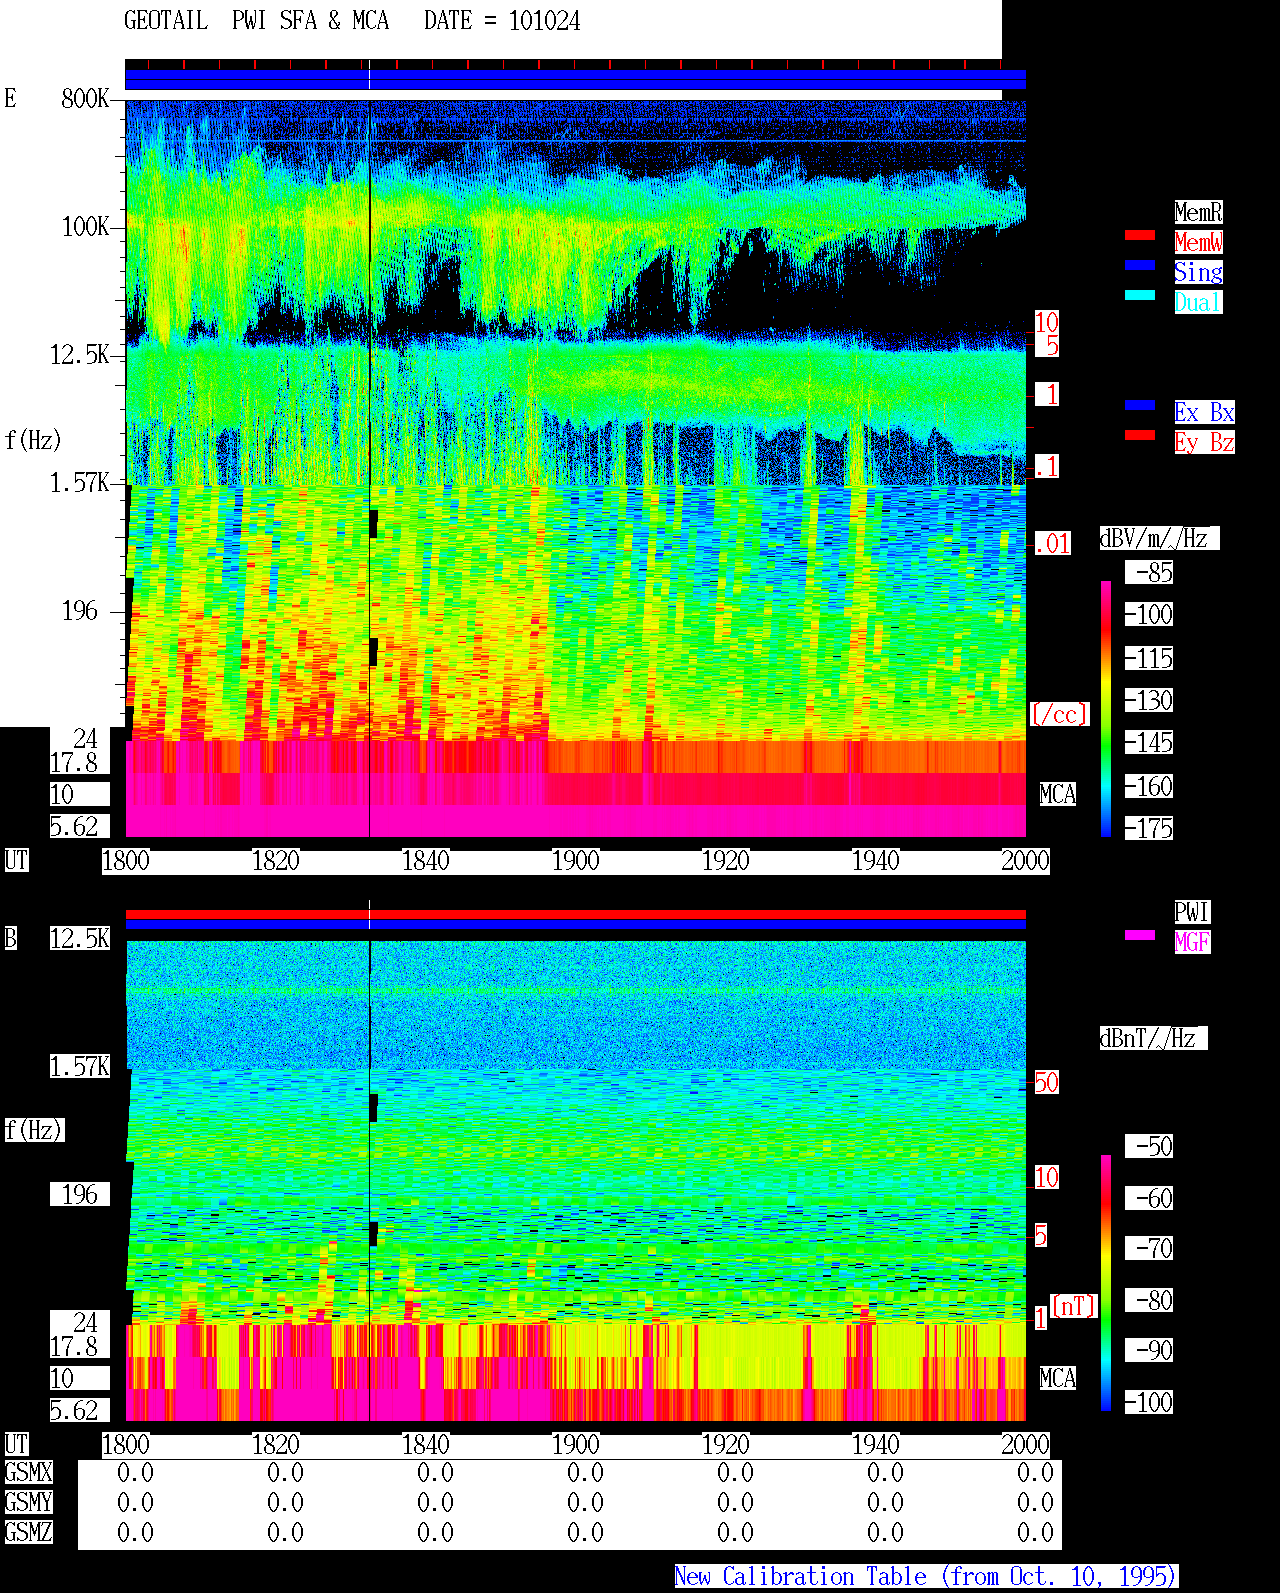This screenshot has height=1593, width=1280.
Task: Click the blue Sing legend swatch
Action: [1140, 265]
